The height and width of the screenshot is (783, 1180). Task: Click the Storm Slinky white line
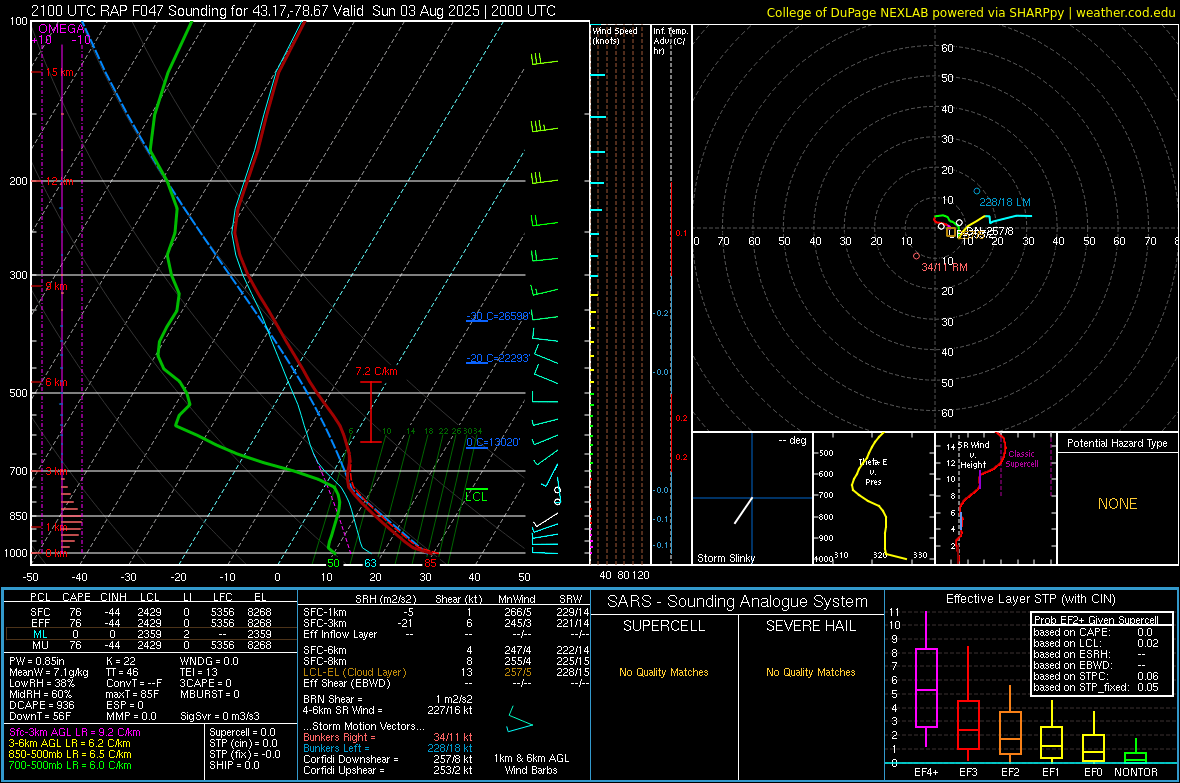743,510
